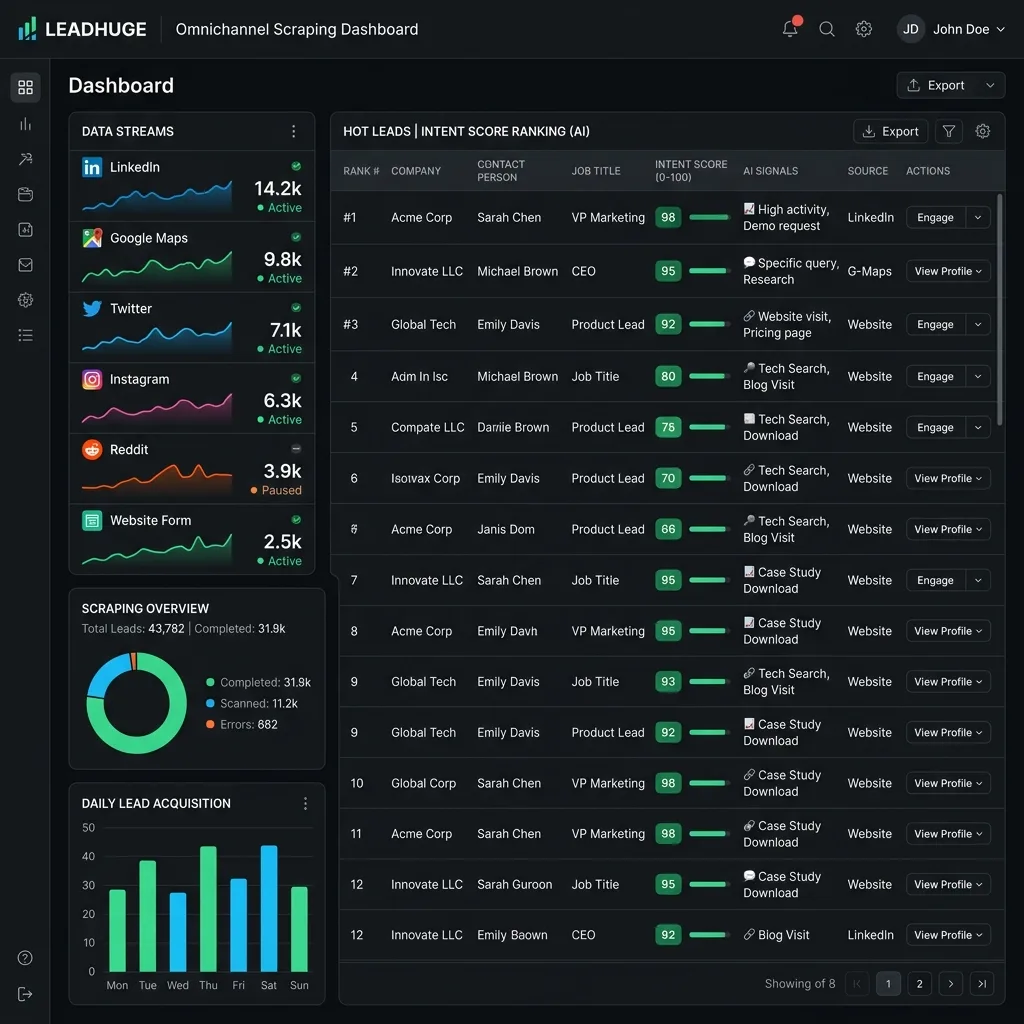Open the folders sidebar icon
The height and width of the screenshot is (1024, 1024).
25,194
